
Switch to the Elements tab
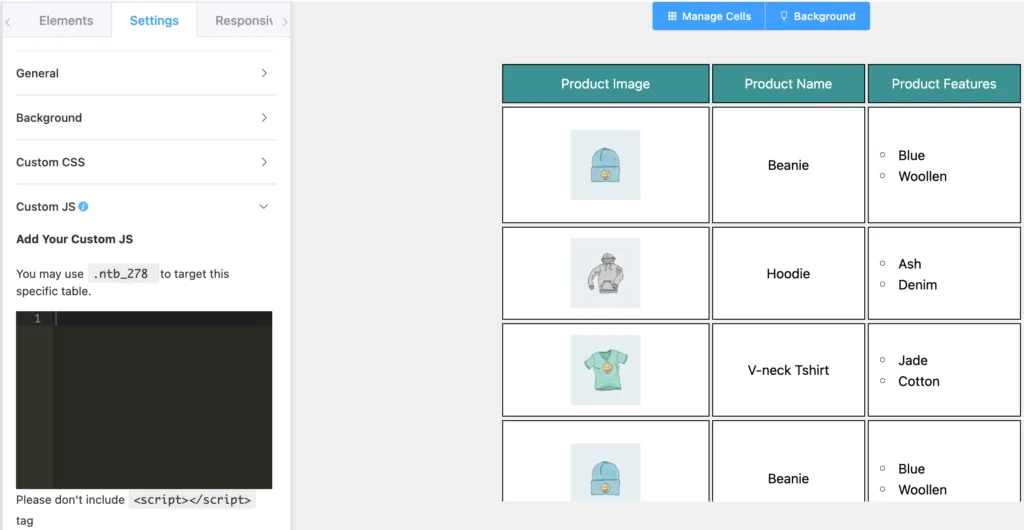pos(66,21)
